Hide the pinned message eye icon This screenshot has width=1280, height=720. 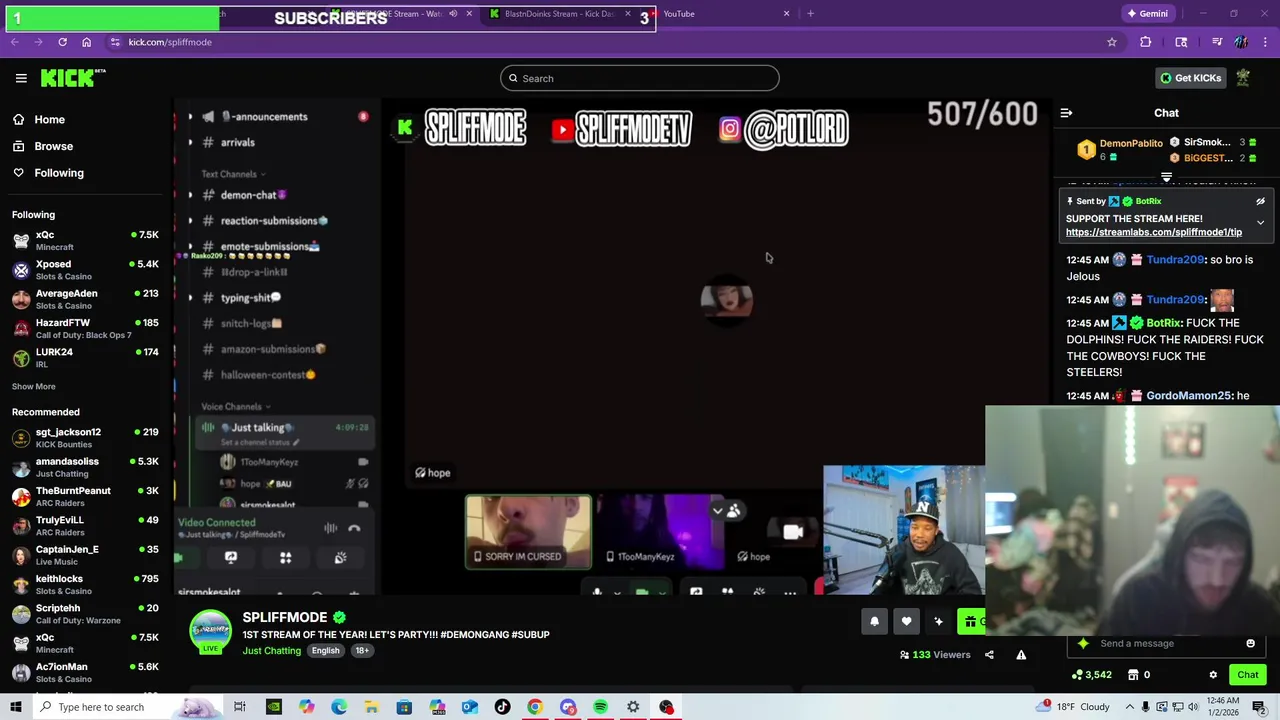pos(1260,201)
